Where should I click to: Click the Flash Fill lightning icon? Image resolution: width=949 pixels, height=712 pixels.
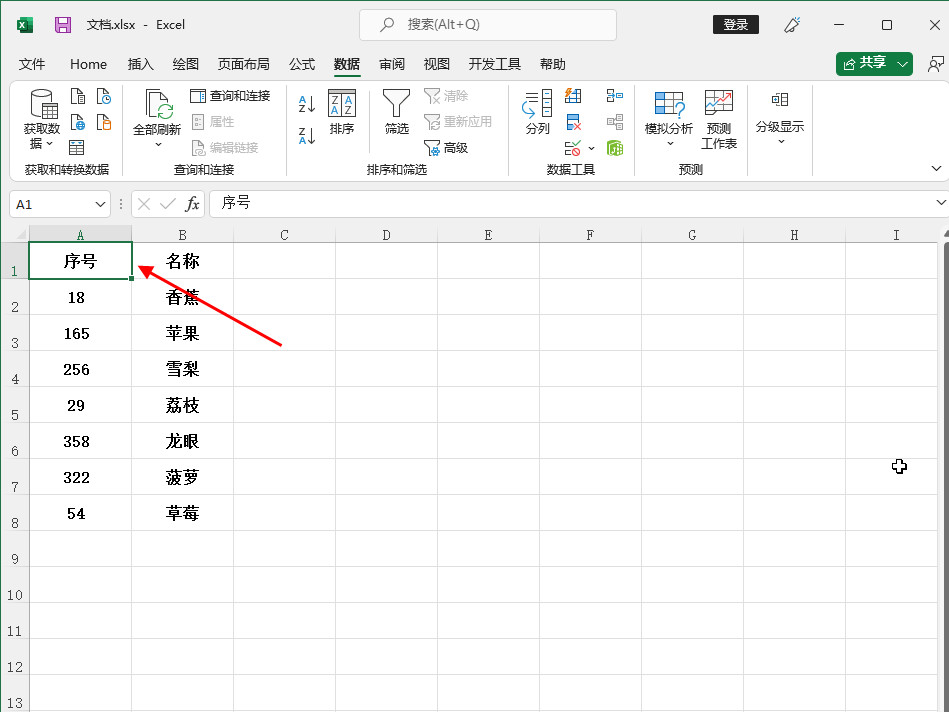(x=573, y=96)
